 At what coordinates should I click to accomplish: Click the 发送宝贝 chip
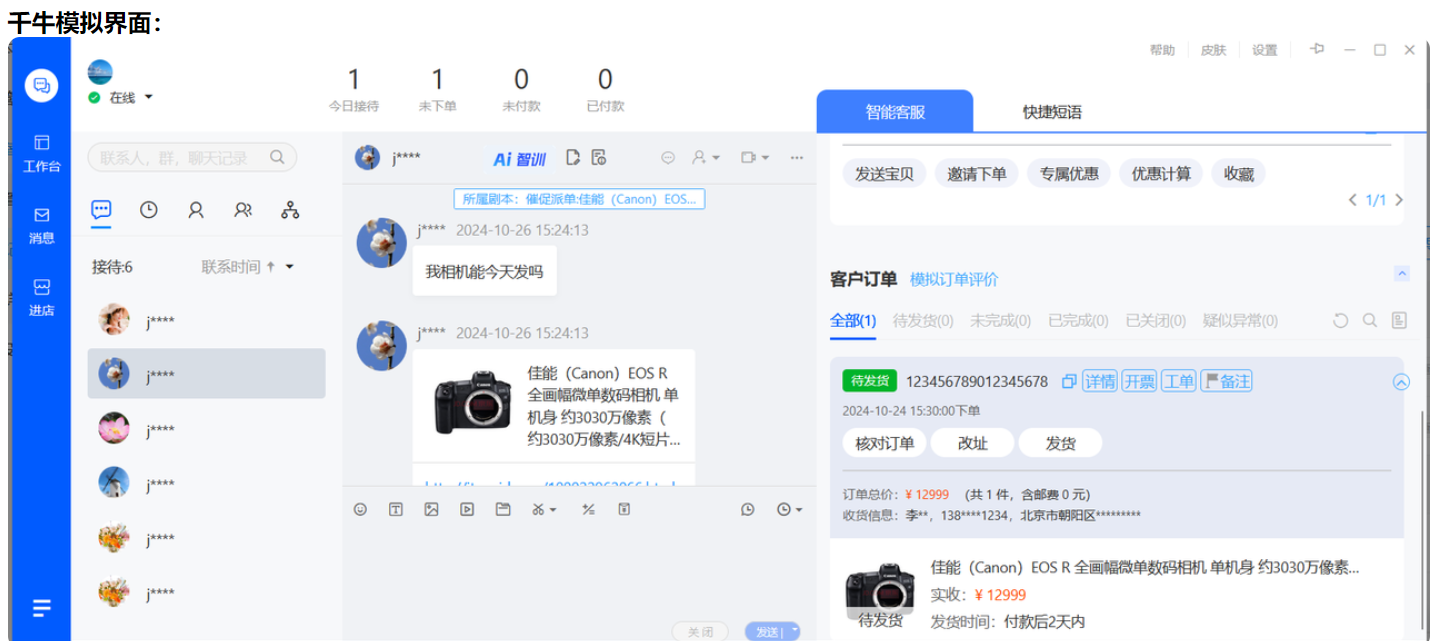click(x=884, y=173)
